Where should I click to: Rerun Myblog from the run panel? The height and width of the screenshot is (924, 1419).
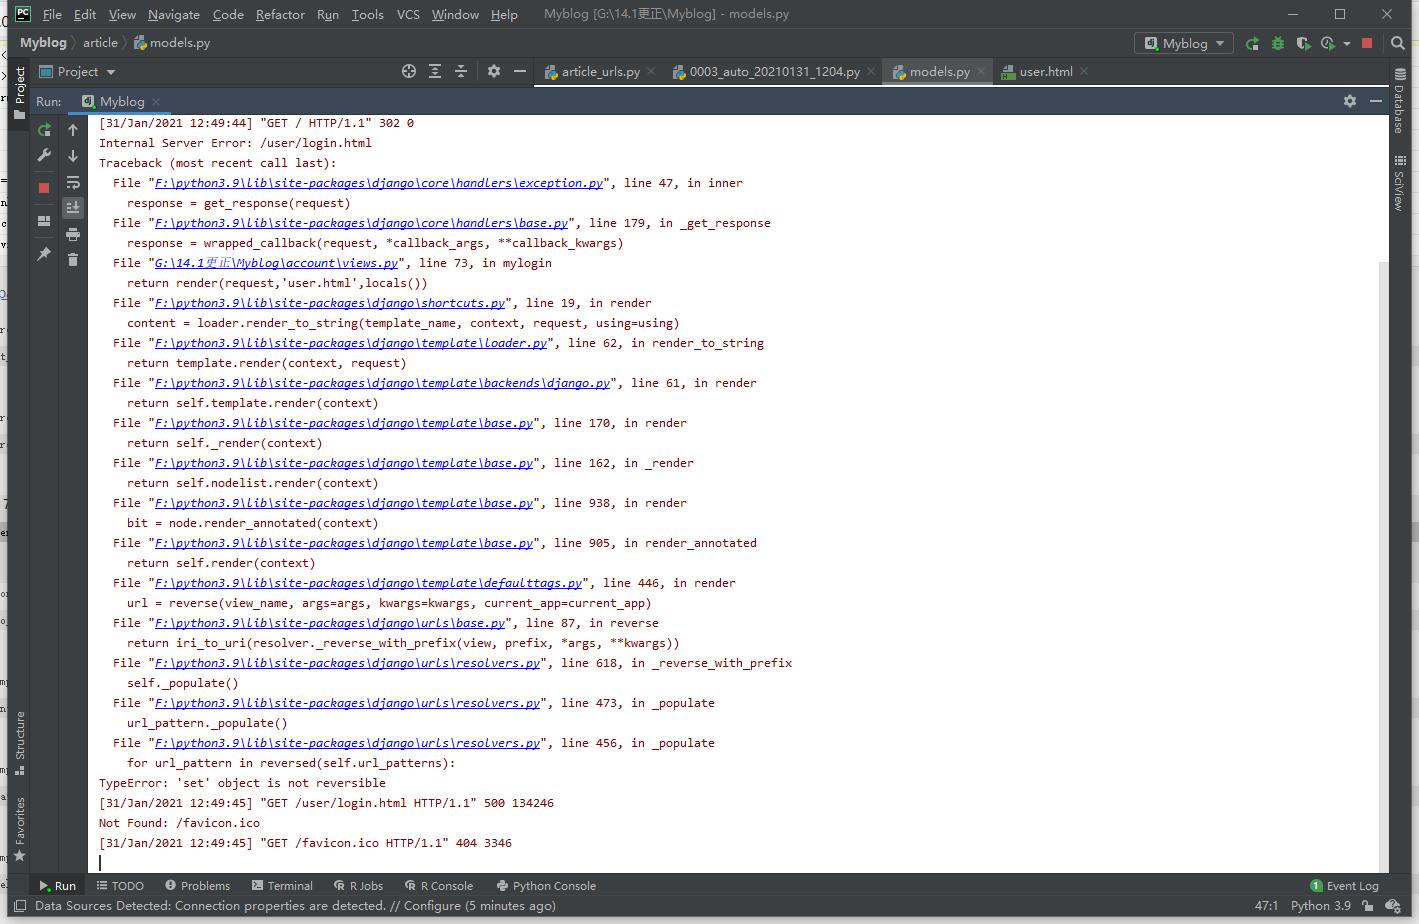(x=44, y=130)
